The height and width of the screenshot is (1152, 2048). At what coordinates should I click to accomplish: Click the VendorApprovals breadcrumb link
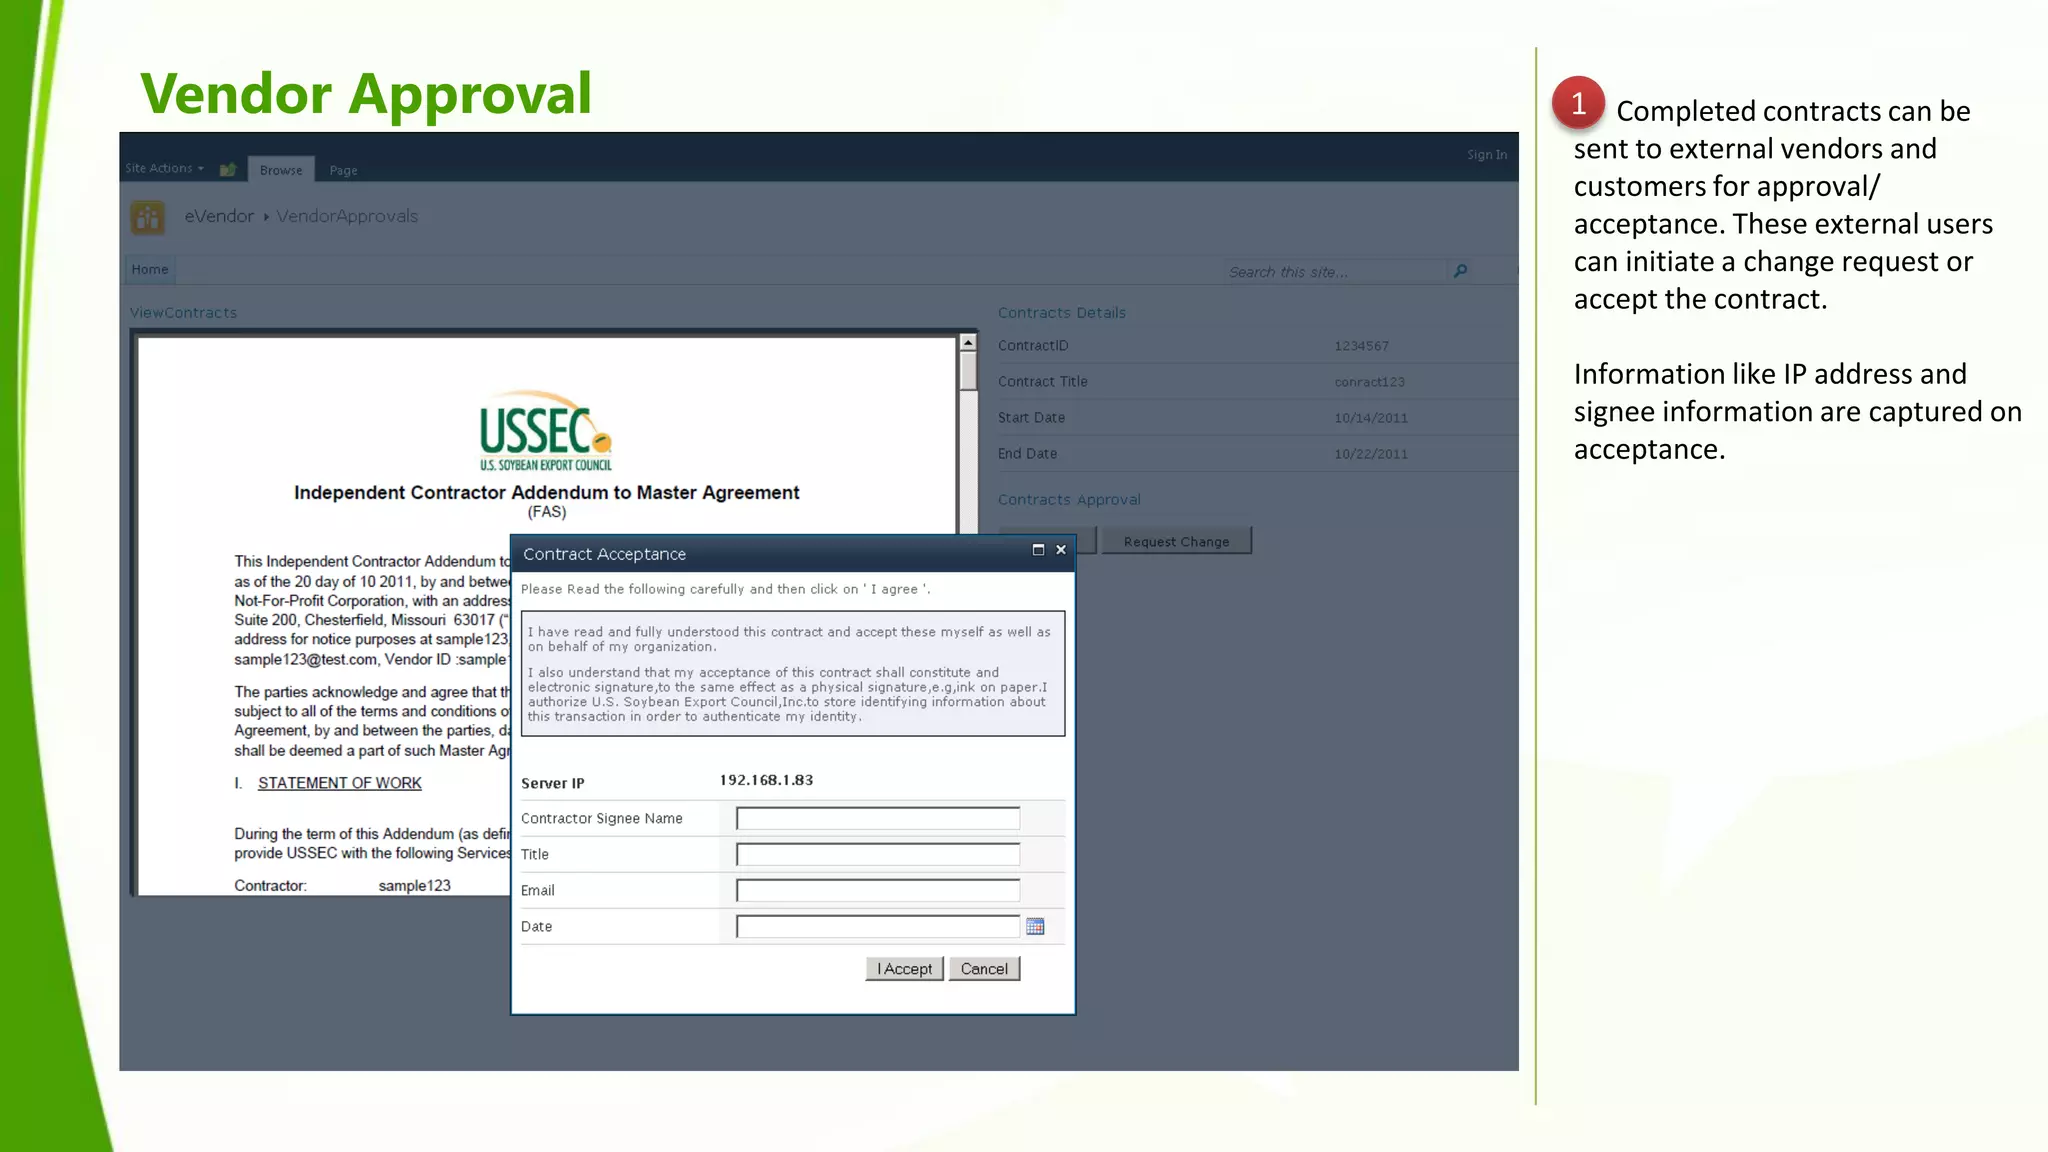pyautogui.click(x=347, y=216)
